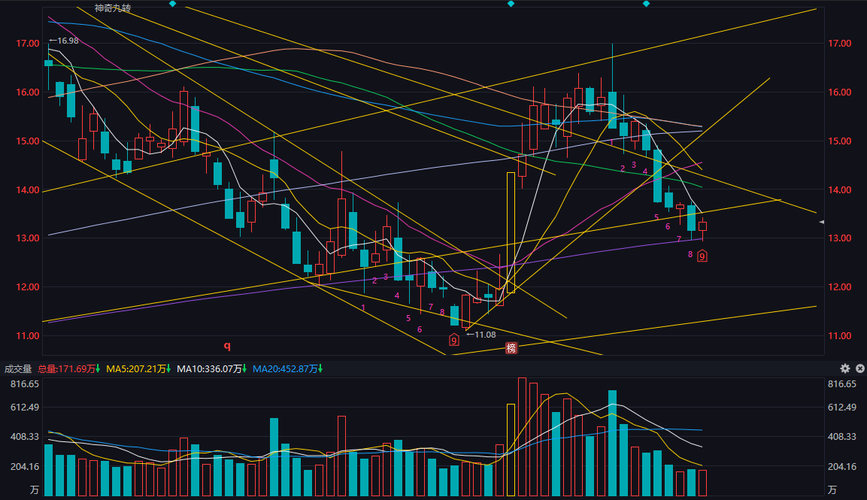Click 204.16 on the right volume axis

[x=842, y=467]
